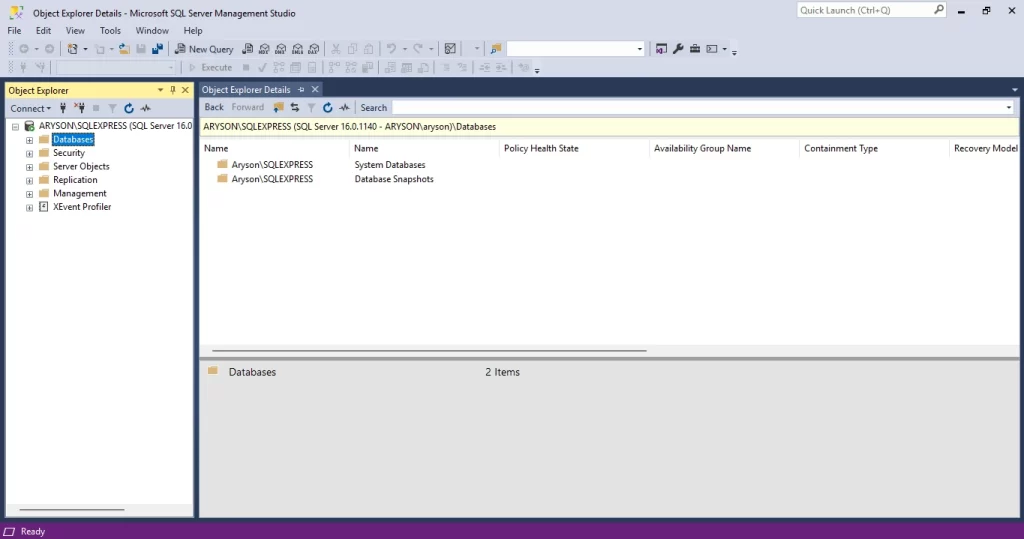1024x539 pixels.
Task: Select the Database Snapshots row
Action: (394, 179)
